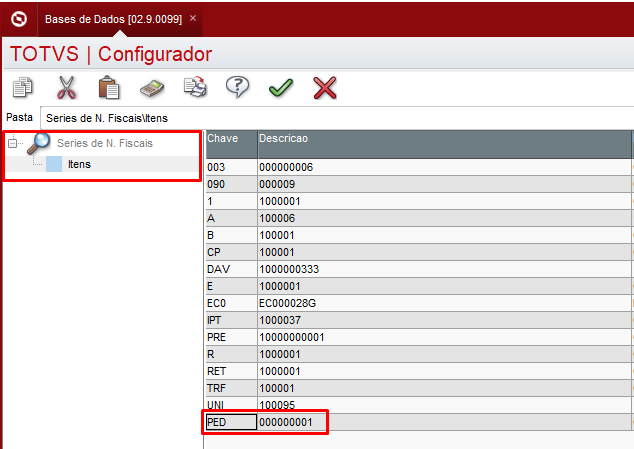Viewport: 634px width, 449px height.
Task: Select the row with key B
Action: point(418,235)
